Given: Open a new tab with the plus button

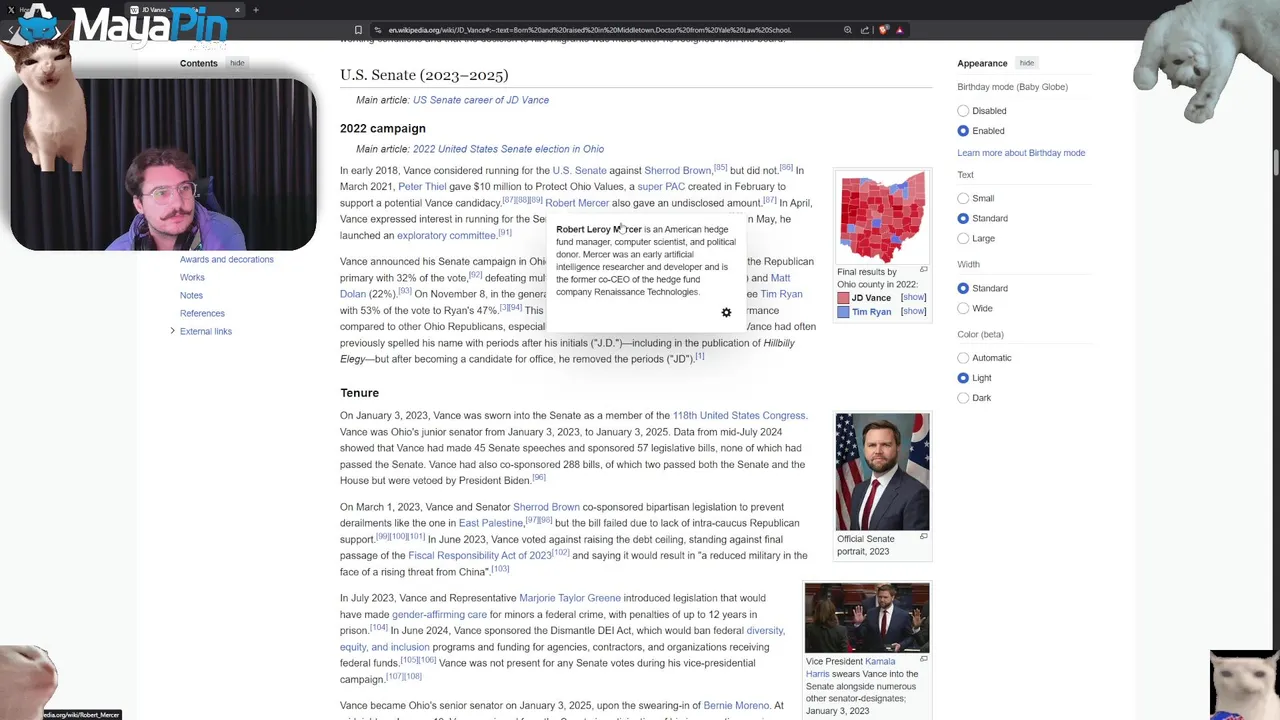Looking at the screenshot, I should pos(256,10).
